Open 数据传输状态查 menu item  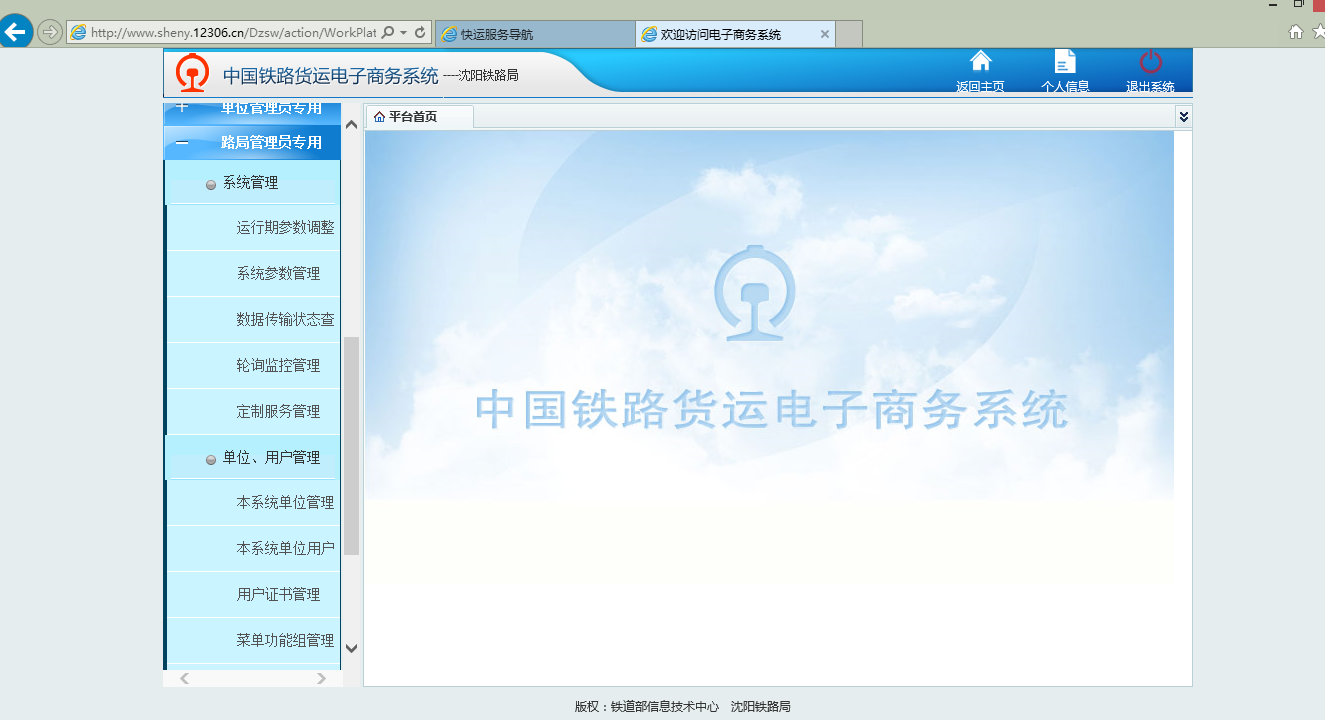click(x=254, y=320)
